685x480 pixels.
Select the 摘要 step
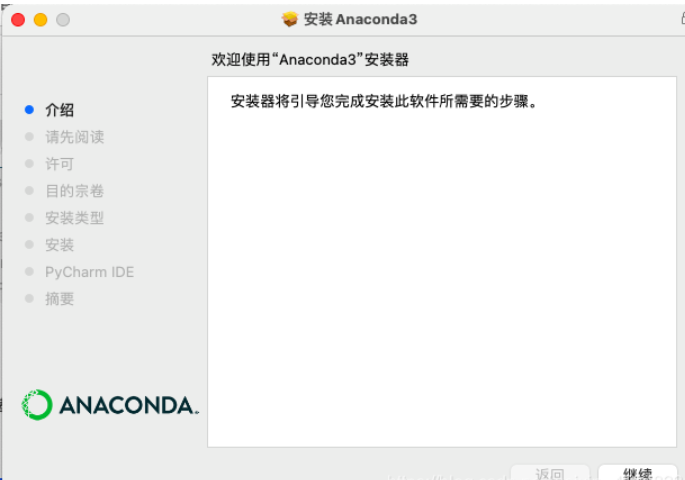(59, 299)
